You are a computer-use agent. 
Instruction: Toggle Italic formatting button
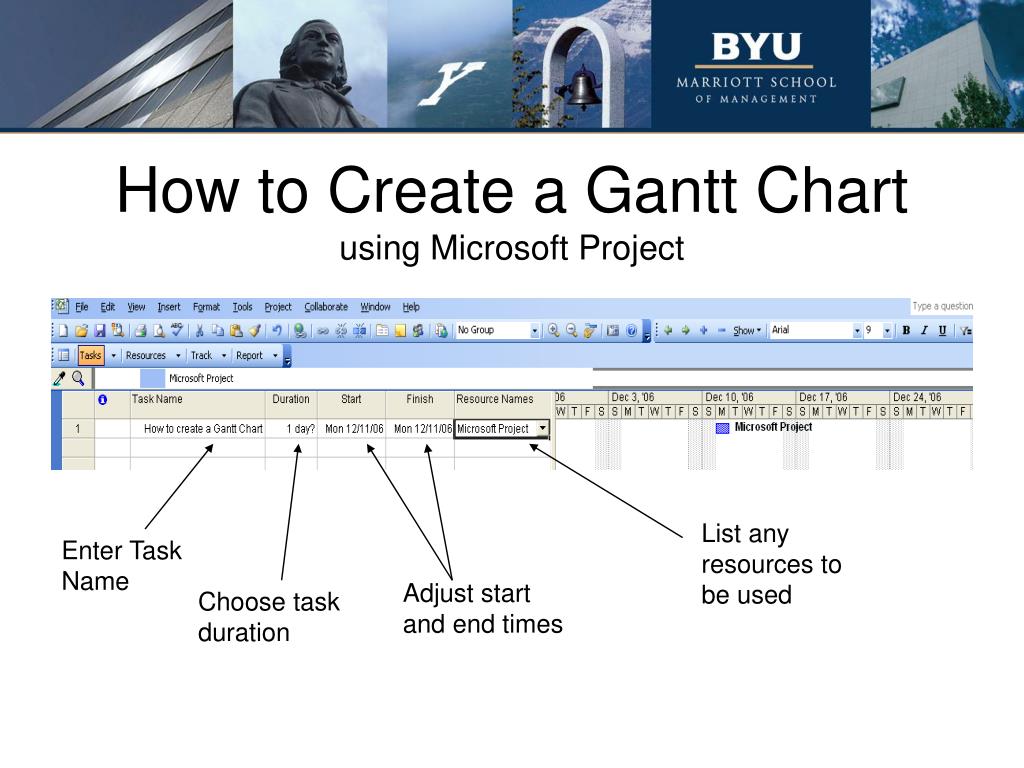[x=924, y=330]
